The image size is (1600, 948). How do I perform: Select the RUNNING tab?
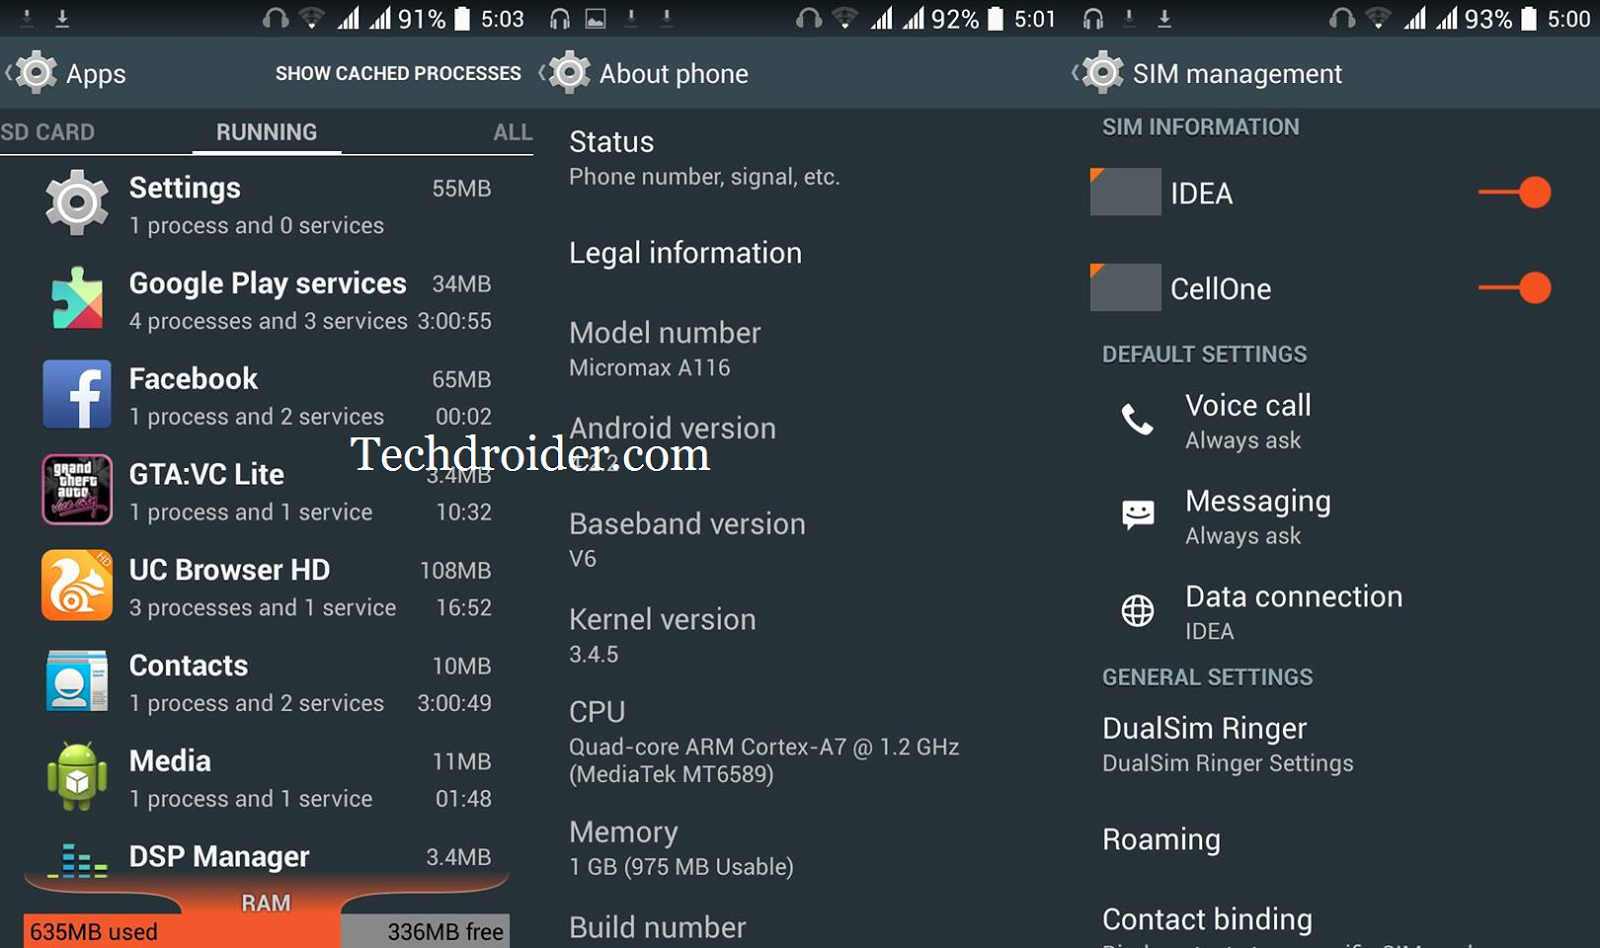click(267, 132)
